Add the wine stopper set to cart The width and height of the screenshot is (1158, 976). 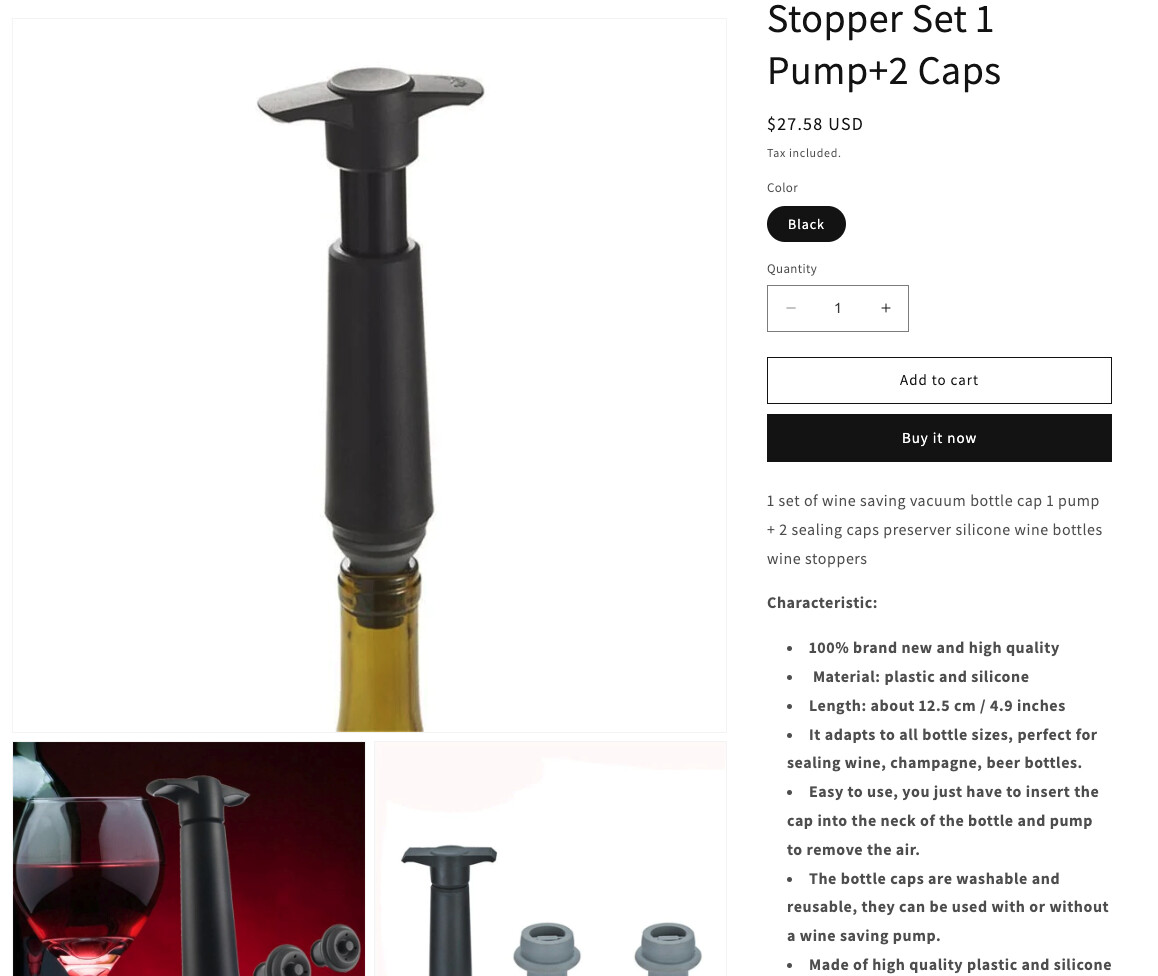pos(939,380)
